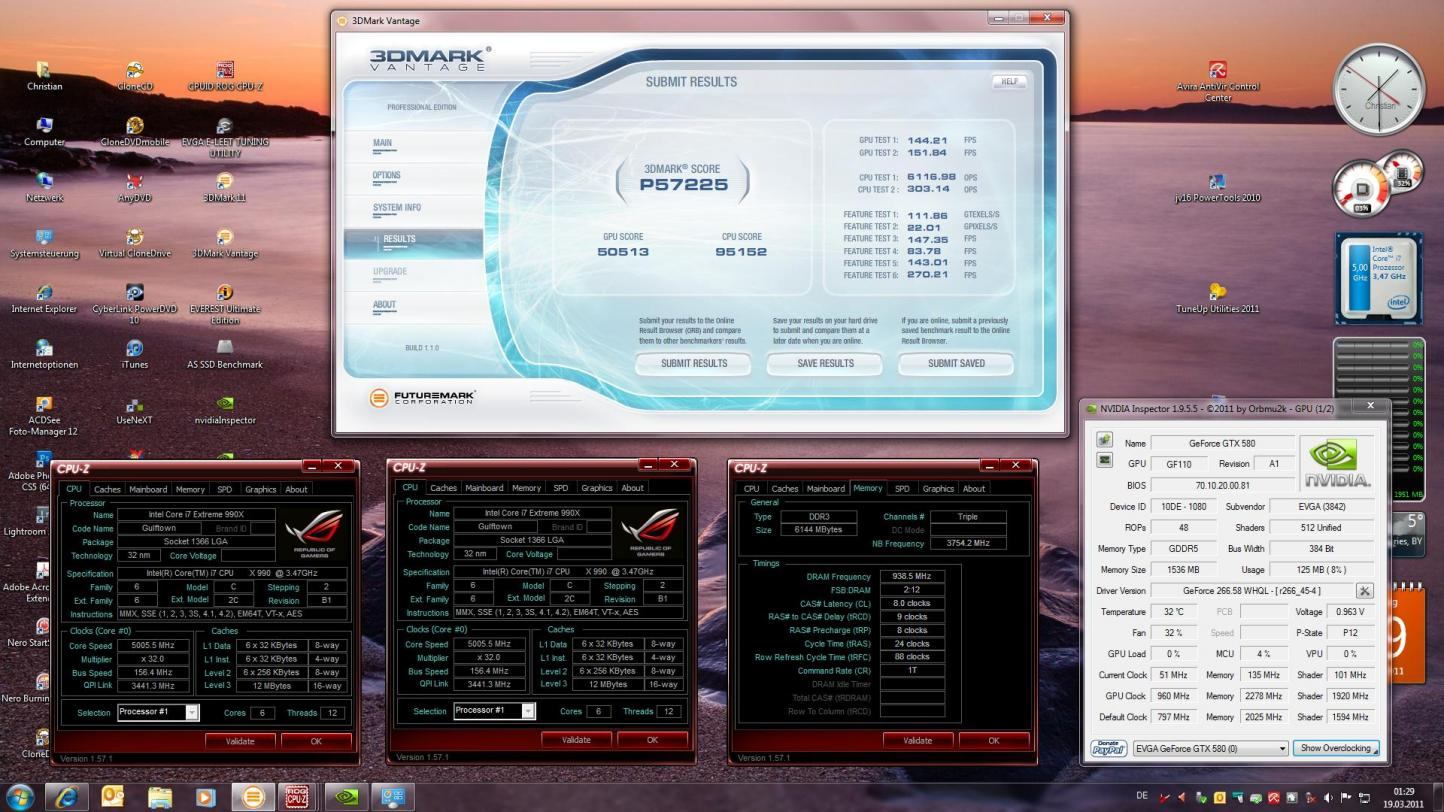The image size is (1444, 812).
Task: Open the Avira AntiVir Control Center icon
Action: (1217, 82)
